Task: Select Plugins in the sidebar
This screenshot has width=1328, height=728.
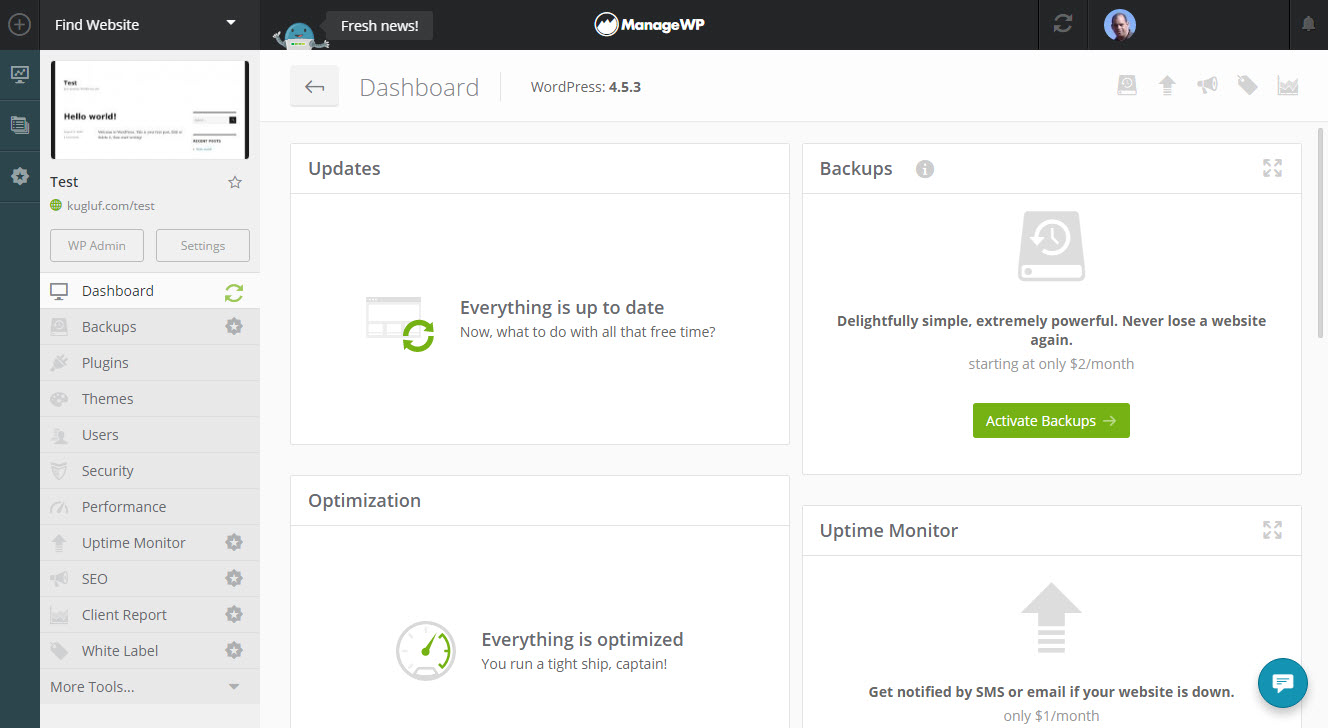Action: 105,363
